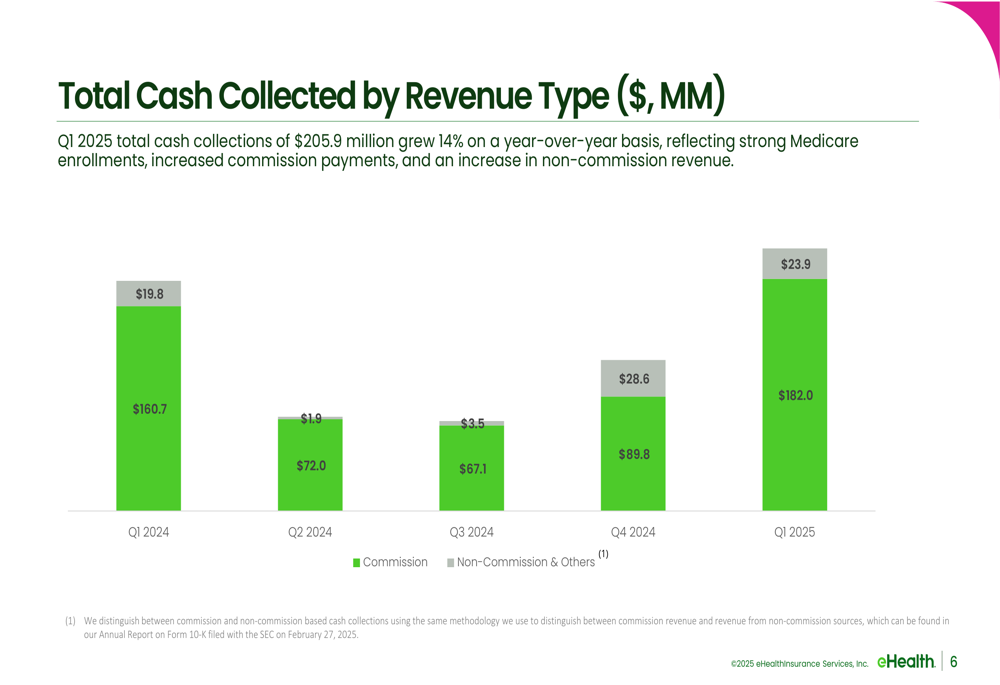Click the green Commission legend swatch

[x=357, y=563]
